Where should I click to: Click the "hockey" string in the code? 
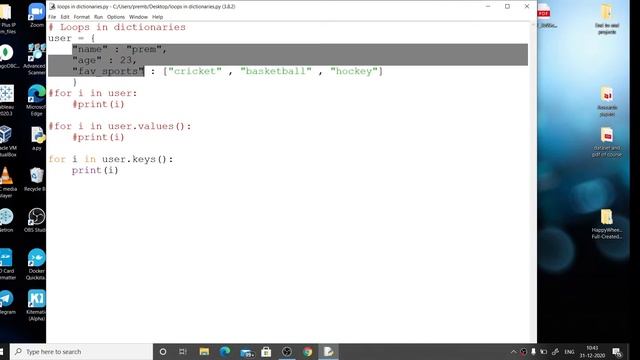[353, 71]
